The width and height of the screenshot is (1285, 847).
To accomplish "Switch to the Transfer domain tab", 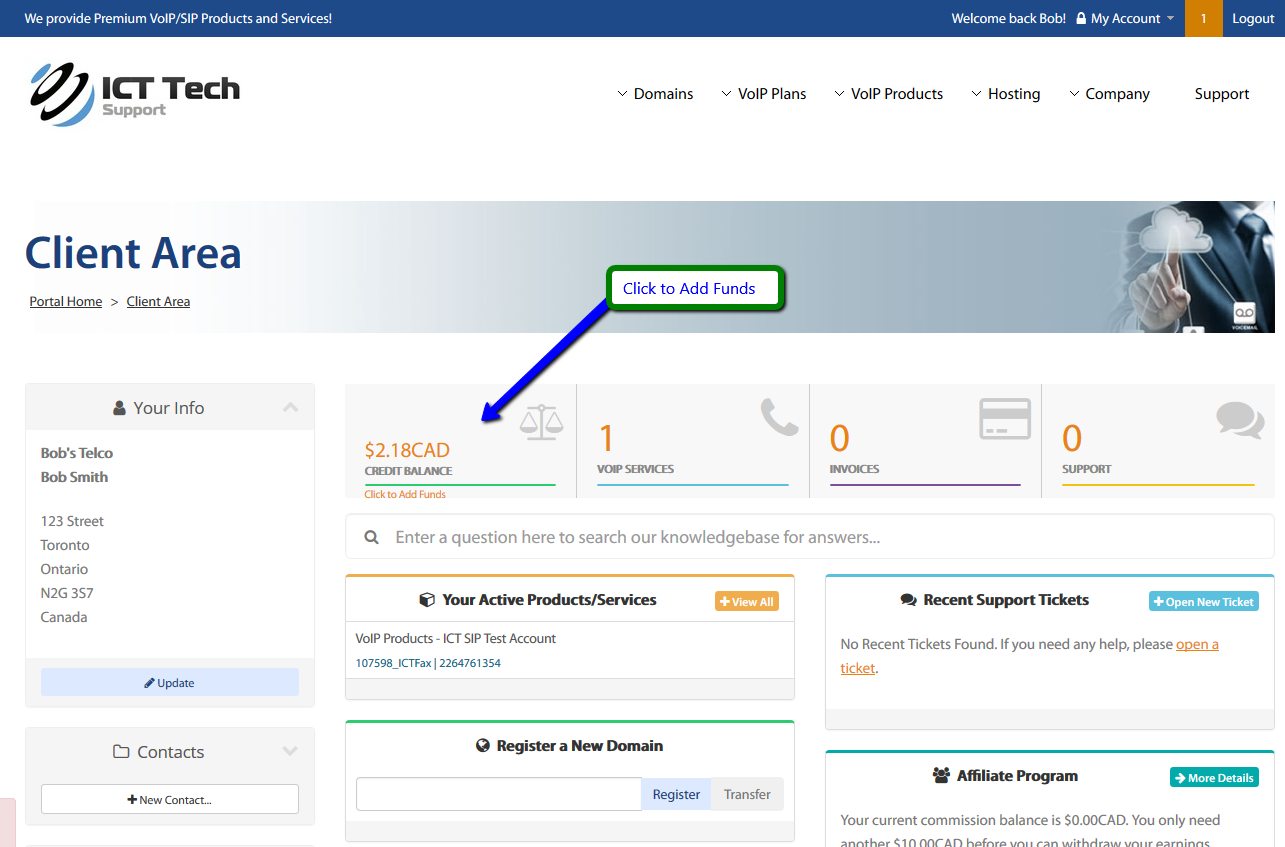I will (747, 795).
